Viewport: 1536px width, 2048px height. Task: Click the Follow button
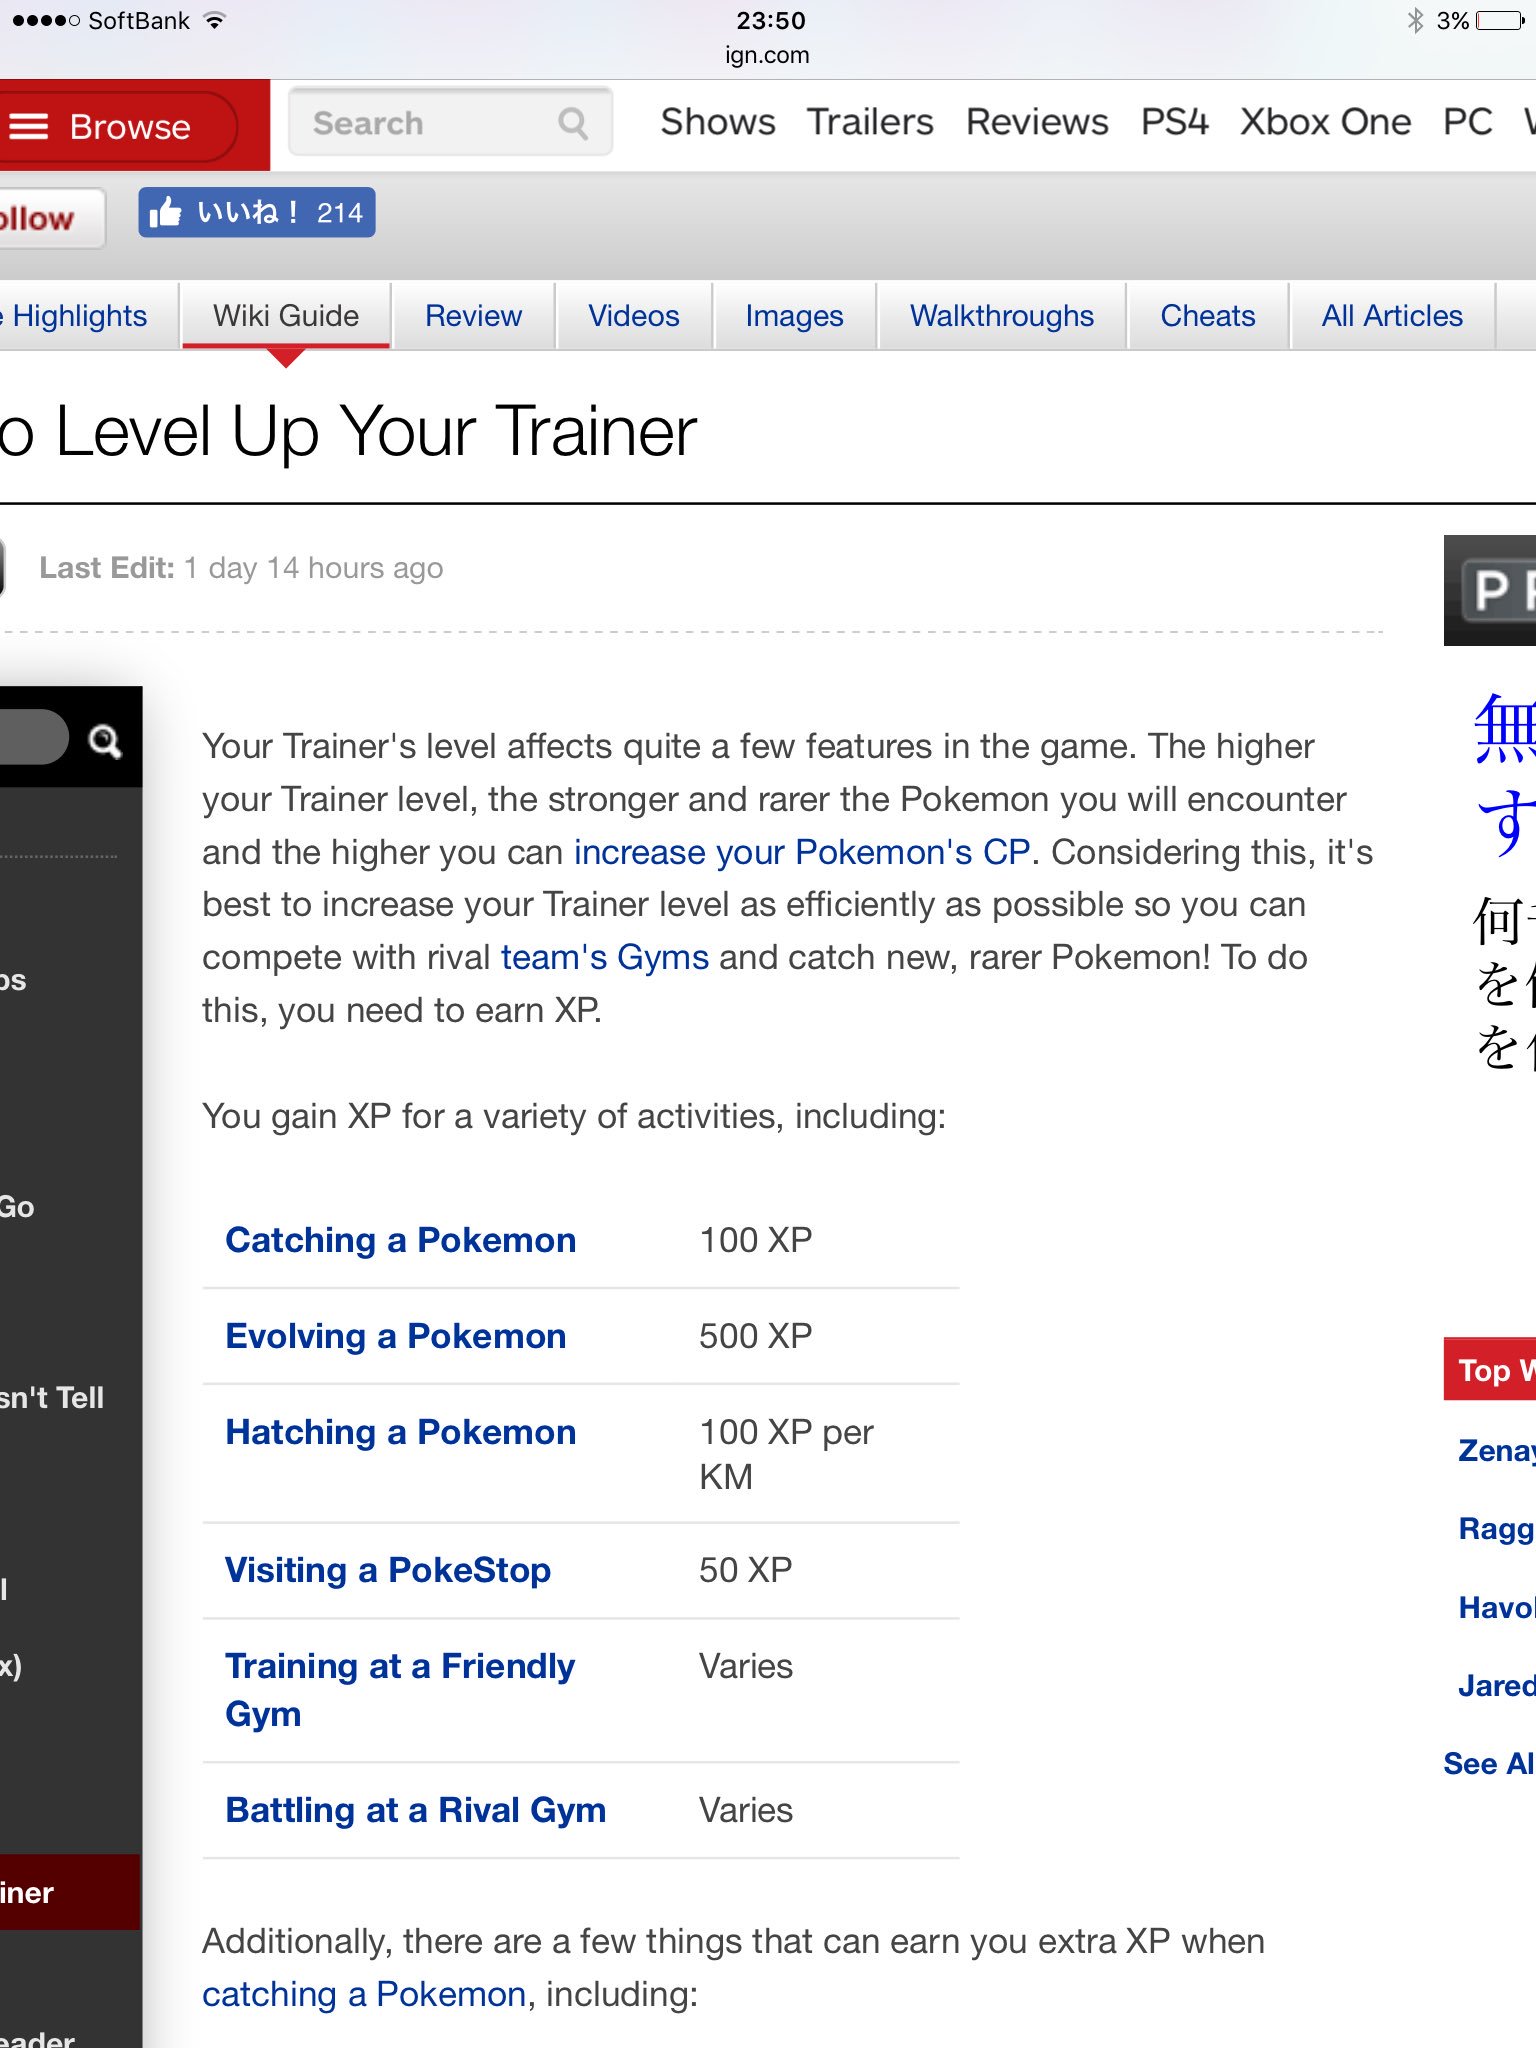(x=50, y=218)
